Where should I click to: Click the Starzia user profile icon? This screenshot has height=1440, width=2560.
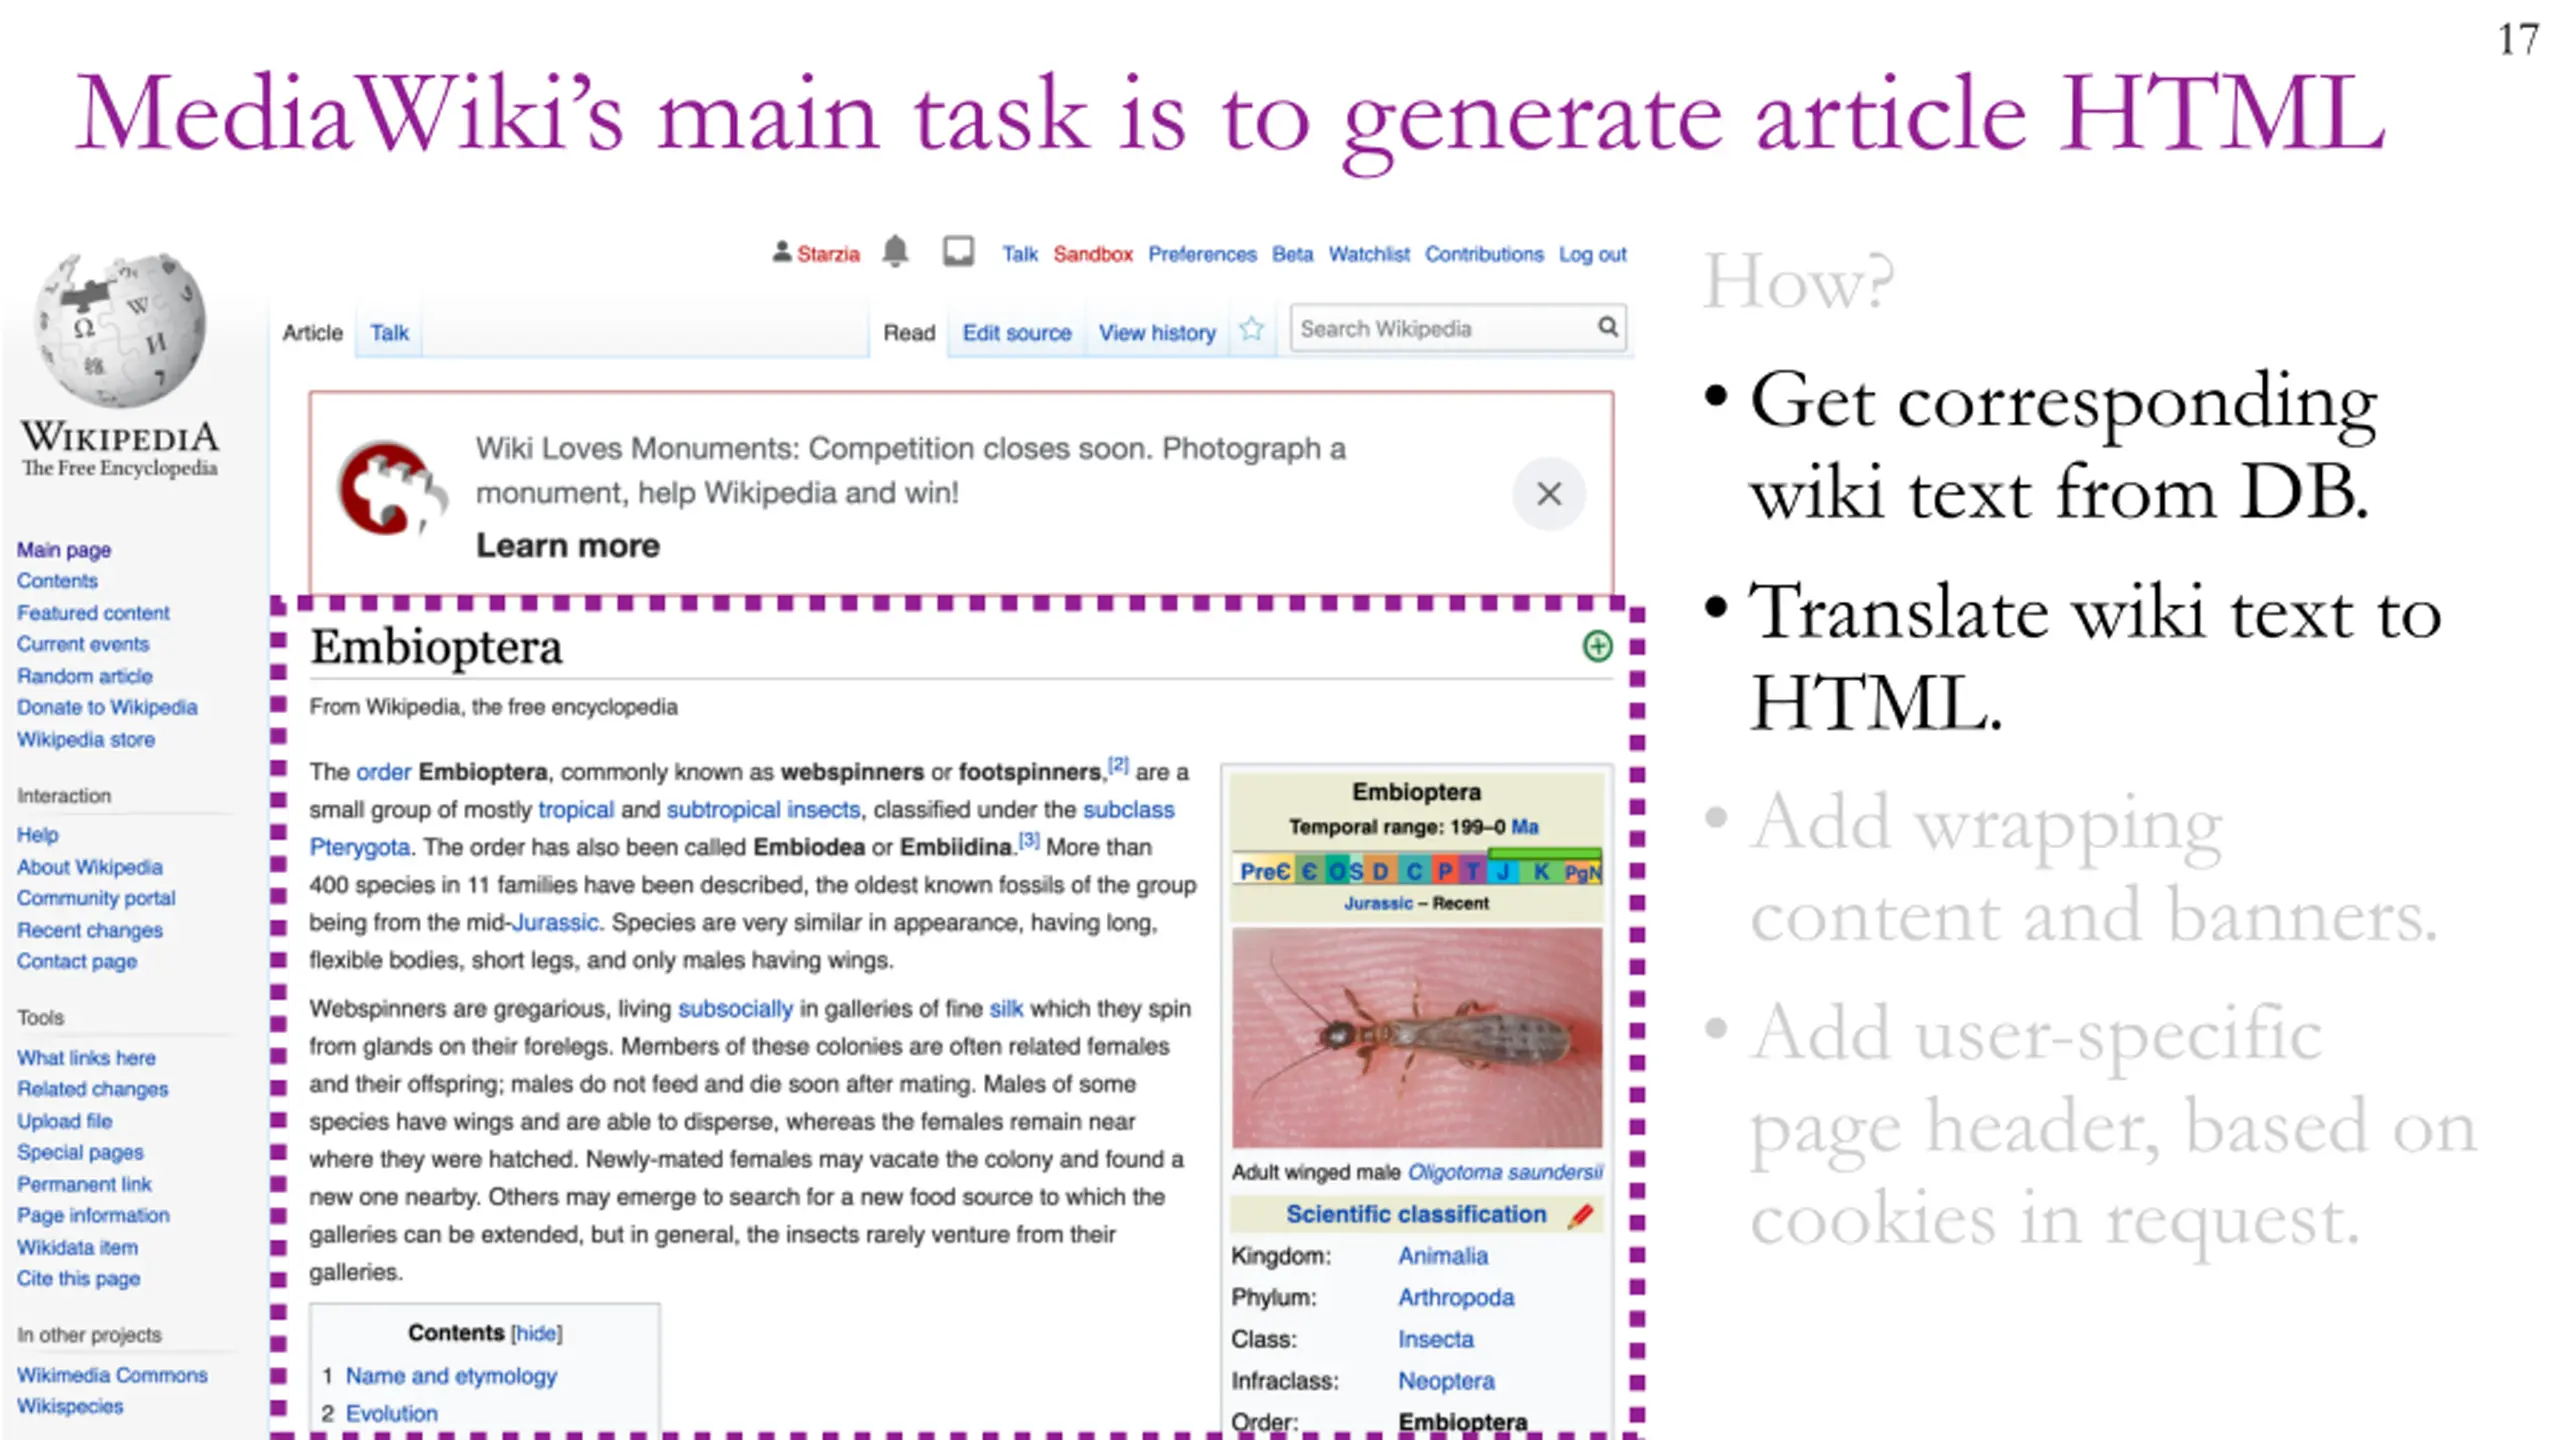point(782,252)
